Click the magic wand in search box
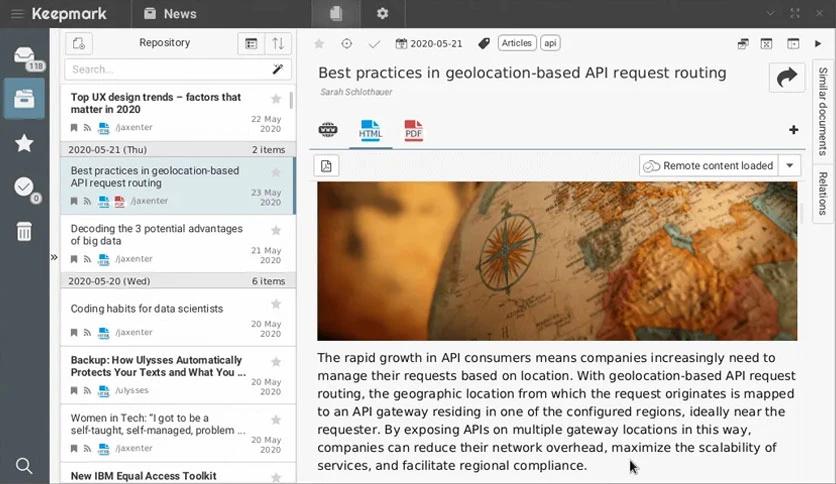The height and width of the screenshot is (484, 836). (278, 70)
